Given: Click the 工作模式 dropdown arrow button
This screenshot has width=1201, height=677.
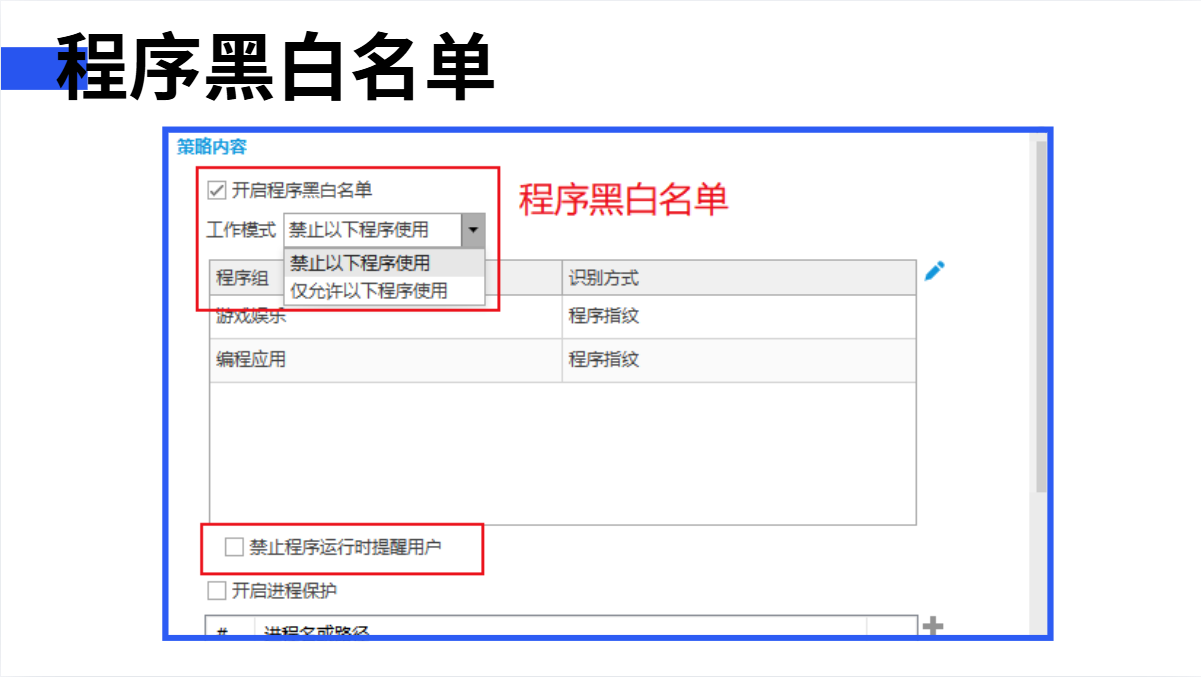Looking at the screenshot, I should coord(473,230).
